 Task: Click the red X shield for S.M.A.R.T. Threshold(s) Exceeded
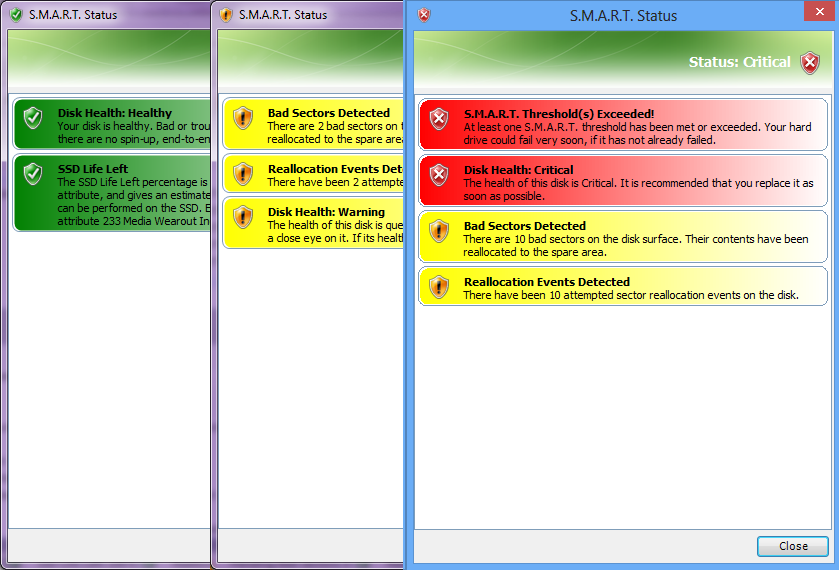(439, 119)
